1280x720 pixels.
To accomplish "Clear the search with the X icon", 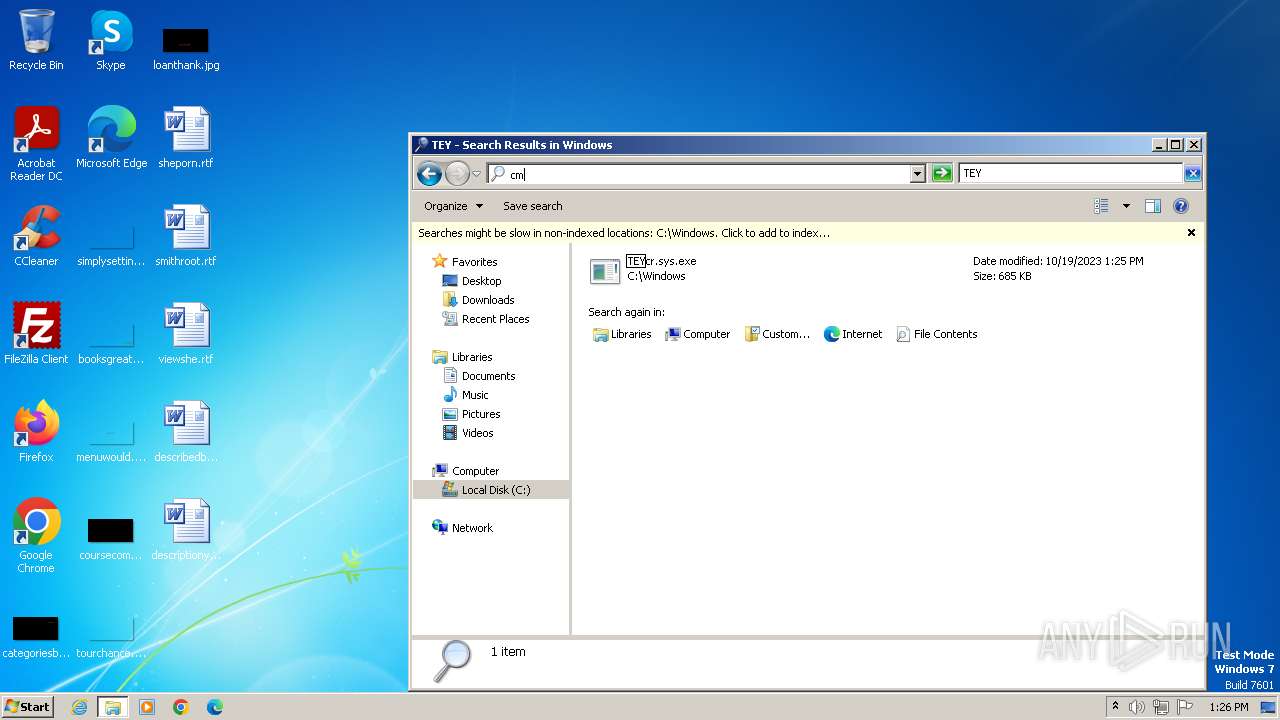I will point(1192,174).
